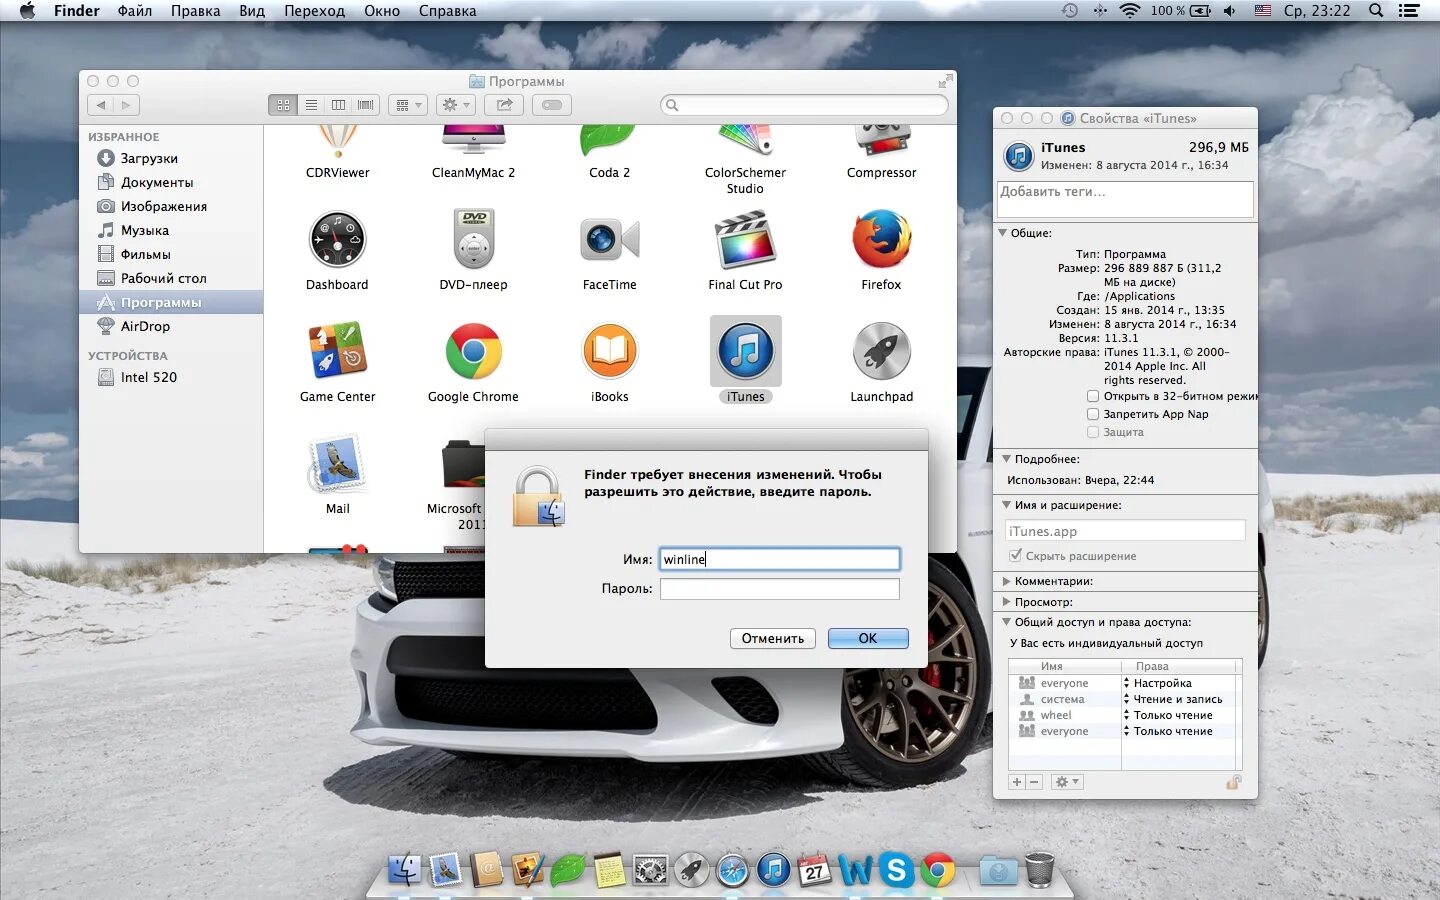Open the Файл menu
Screen dimensions: 1440x900
point(134,11)
